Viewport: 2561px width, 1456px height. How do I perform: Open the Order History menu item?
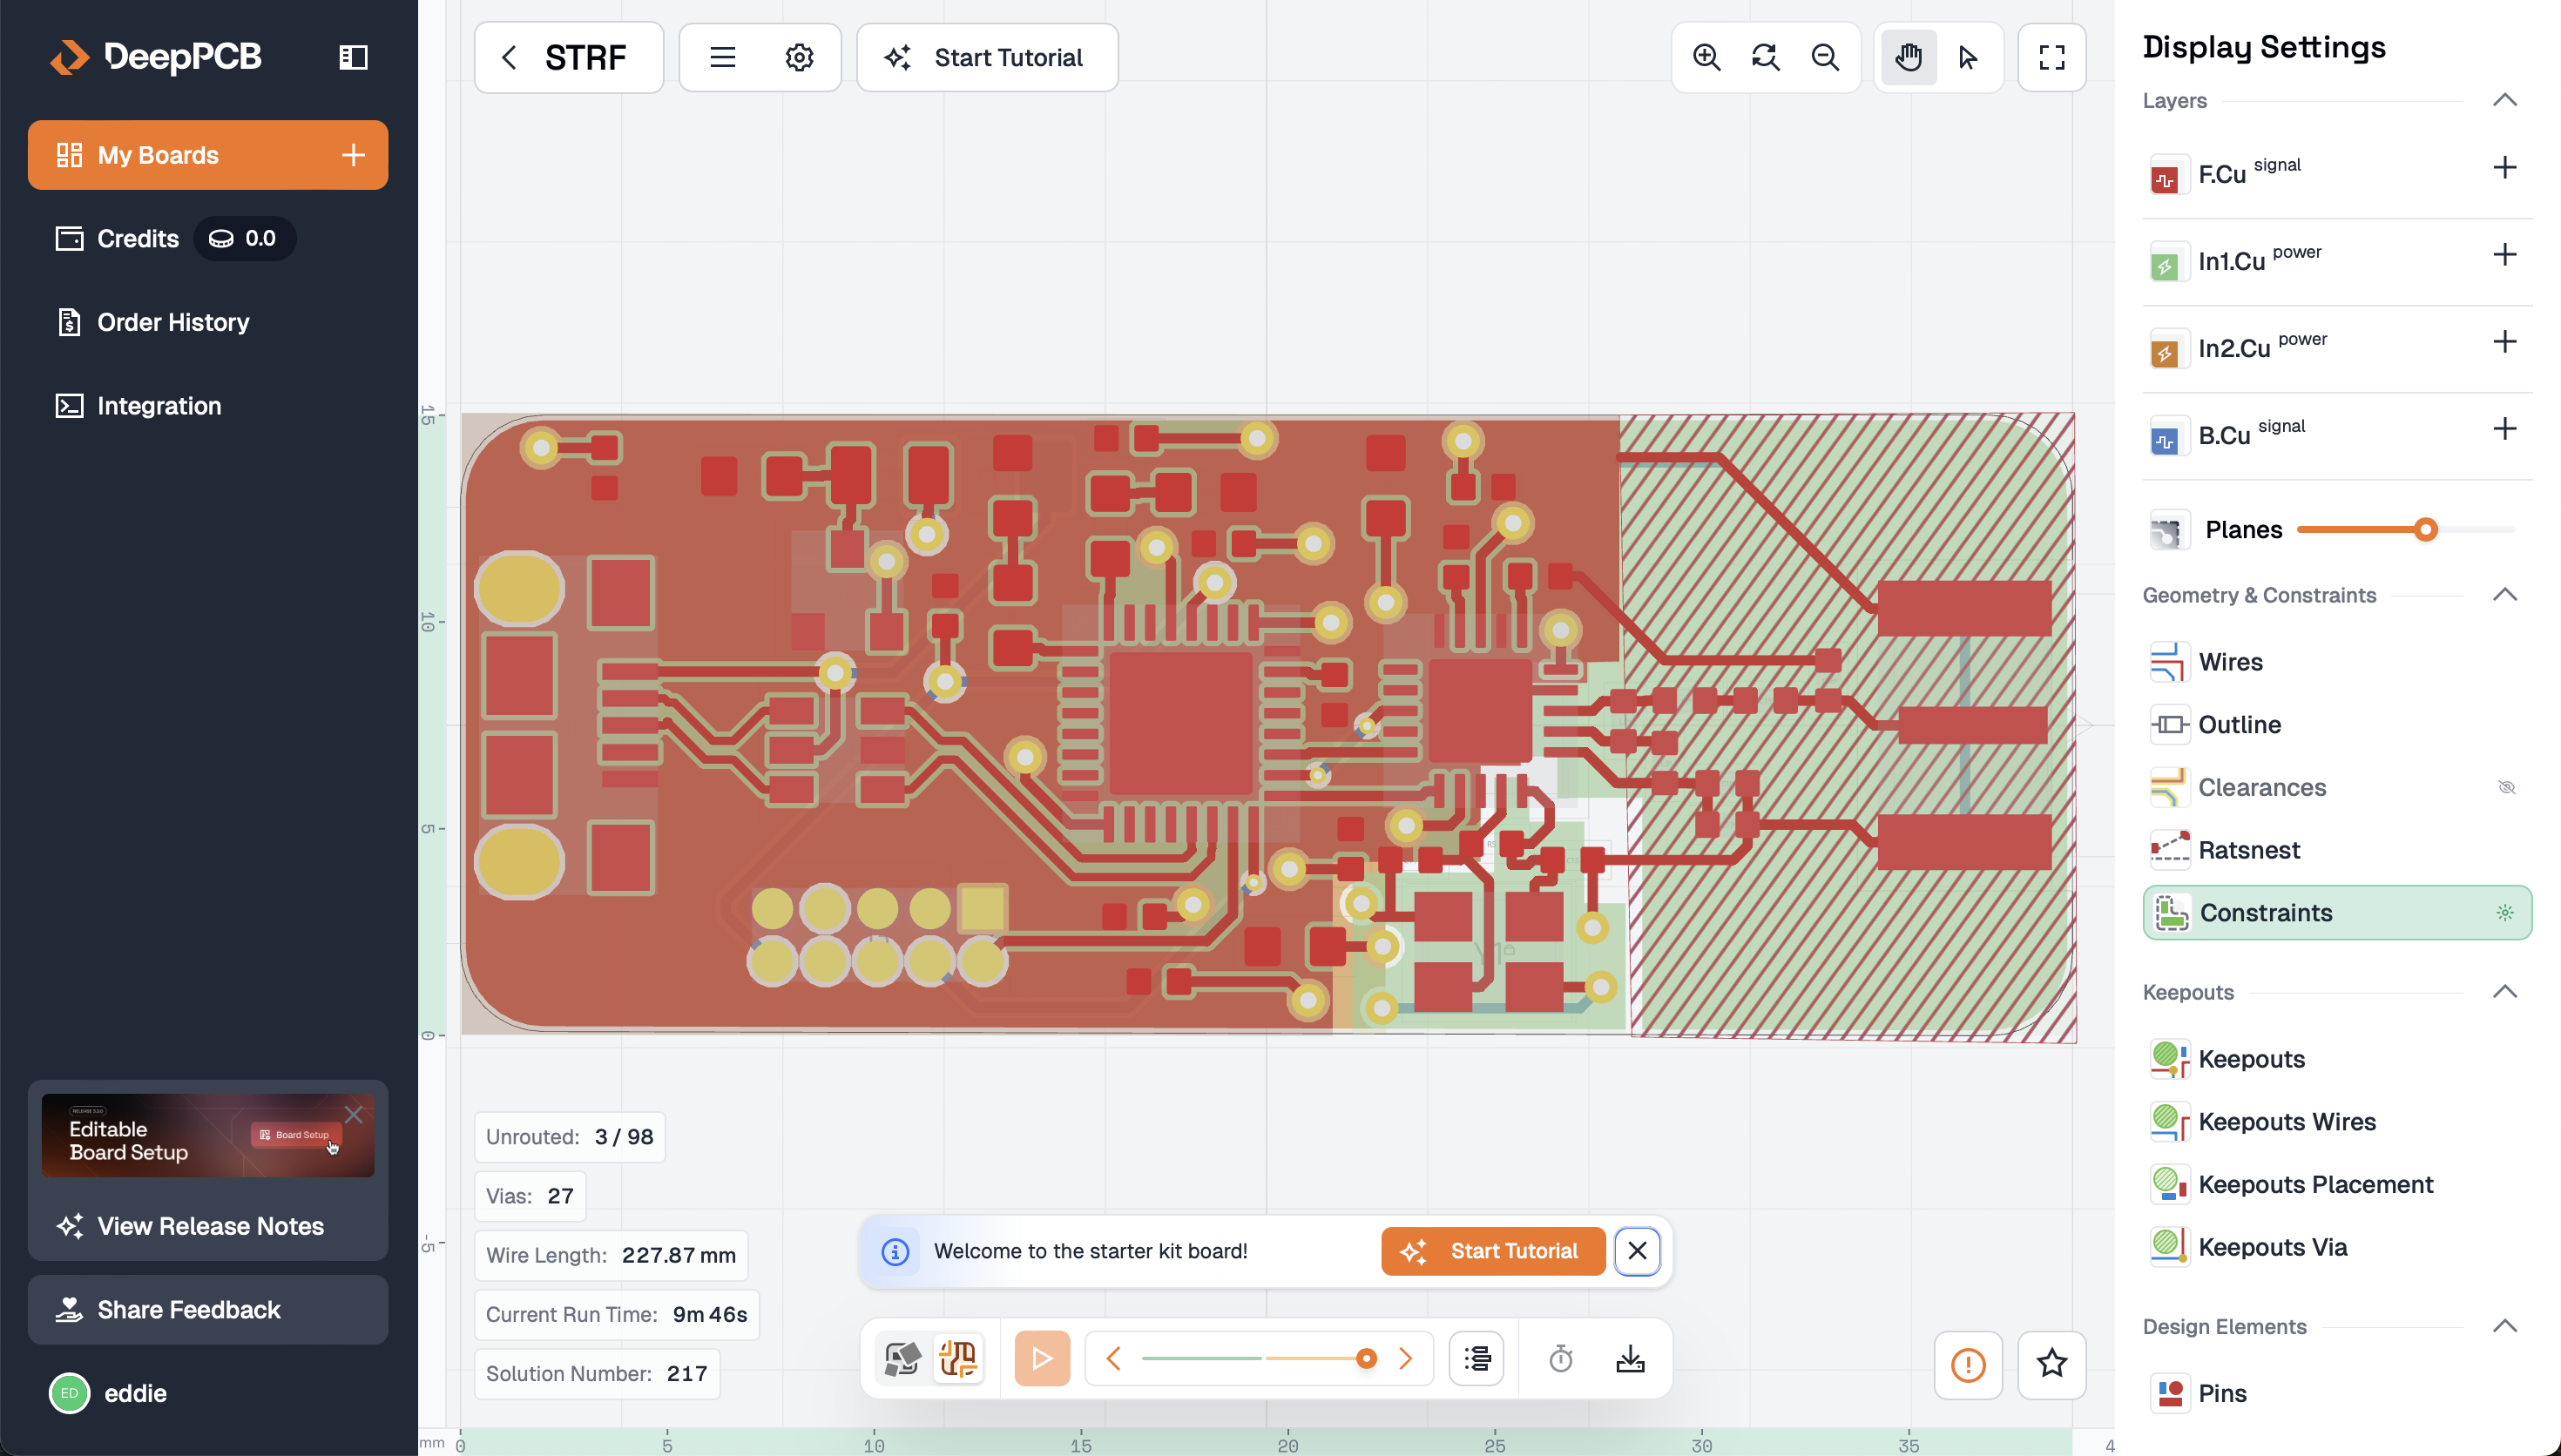point(173,322)
